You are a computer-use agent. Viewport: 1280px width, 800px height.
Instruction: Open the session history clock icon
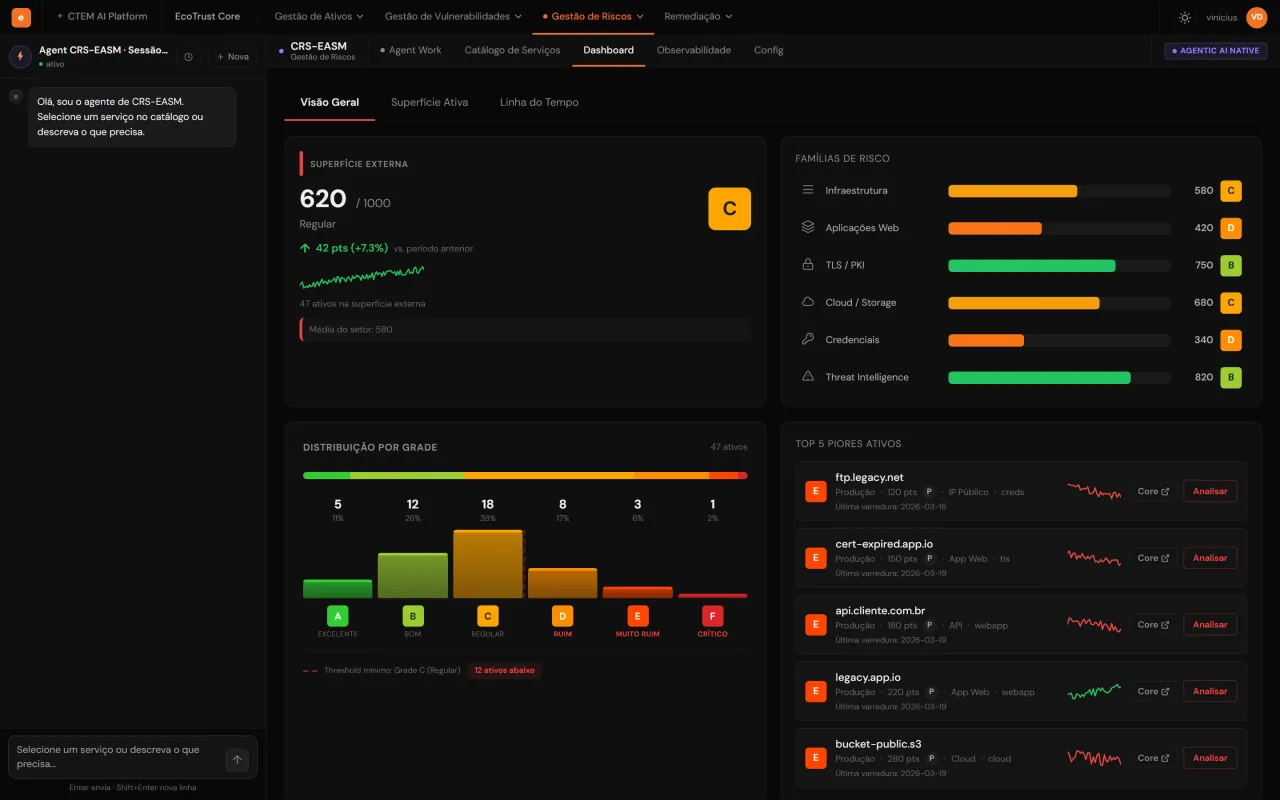(188, 57)
